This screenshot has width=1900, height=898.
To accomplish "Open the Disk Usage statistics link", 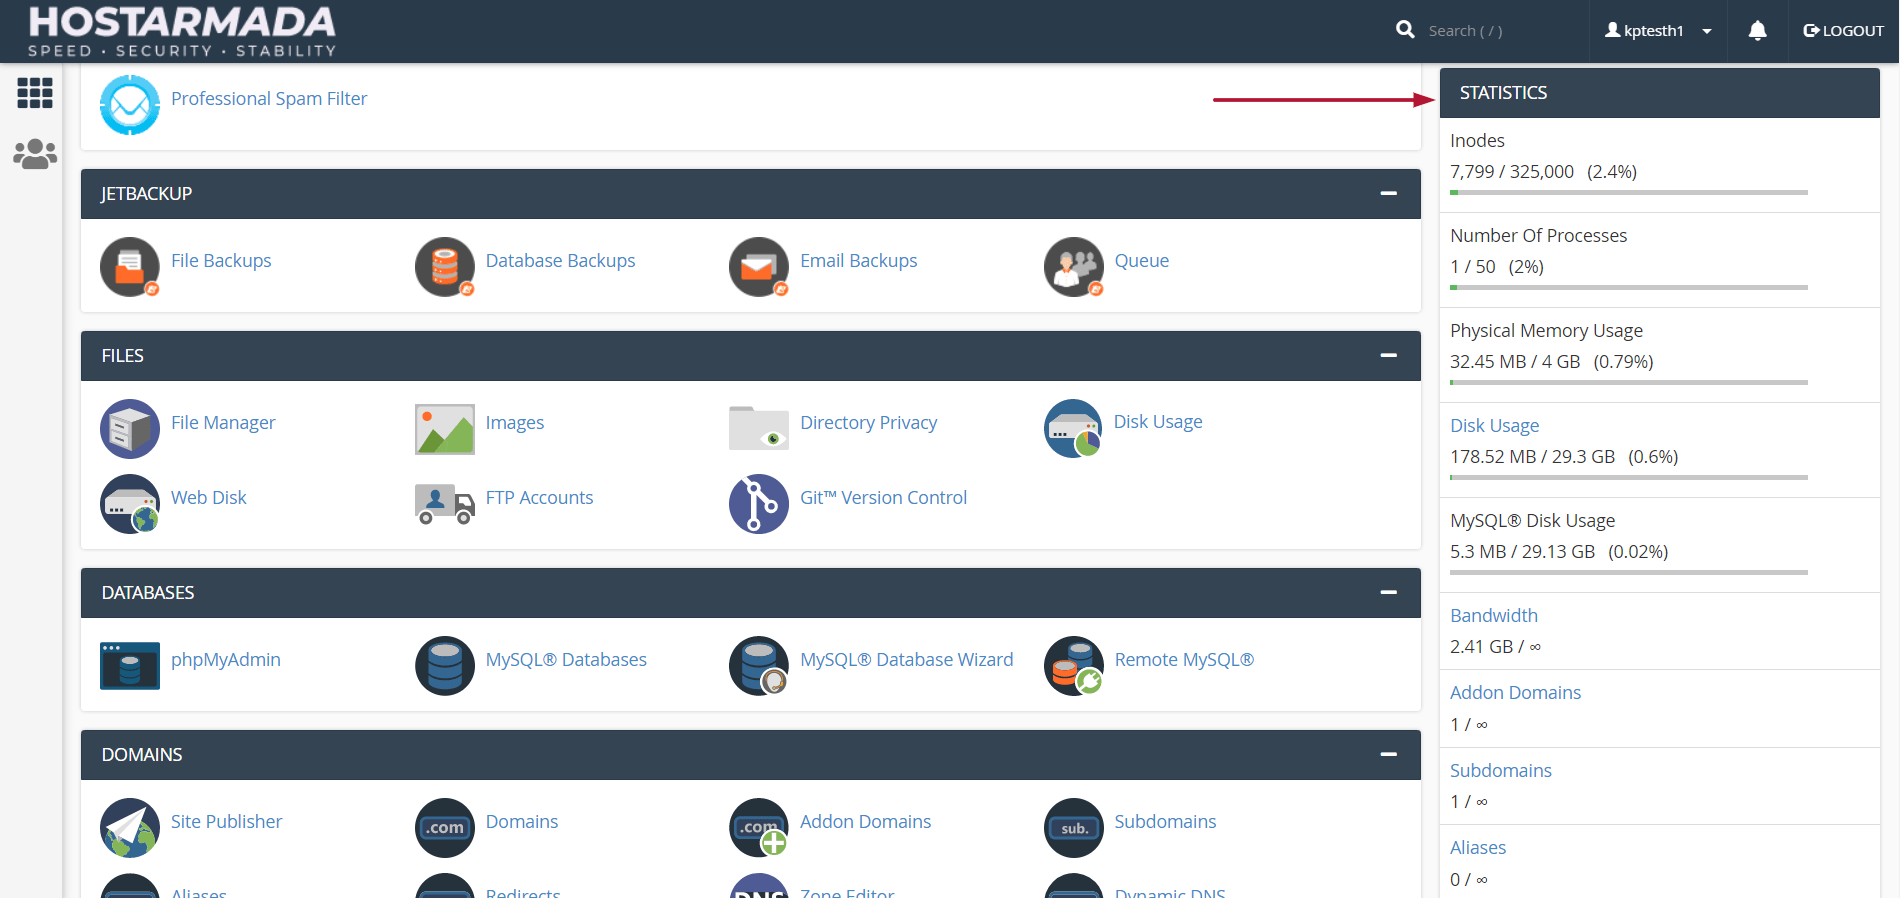I will point(1494,425).
